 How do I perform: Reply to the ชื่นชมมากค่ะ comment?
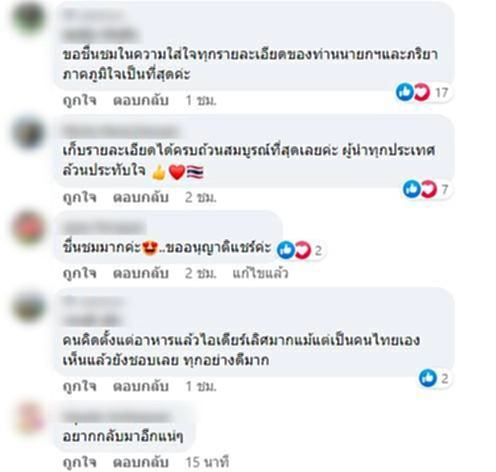click(x=141, y=273)
